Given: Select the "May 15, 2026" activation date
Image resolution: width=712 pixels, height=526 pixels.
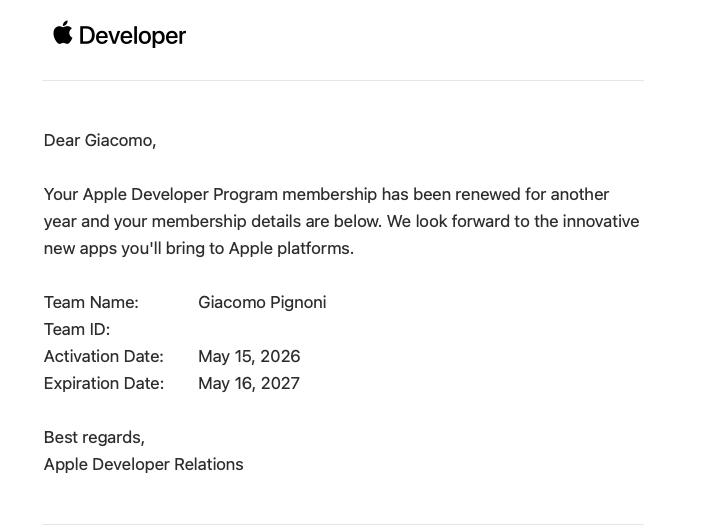Looking at the screenshot, I should click(x=249, y=357).
